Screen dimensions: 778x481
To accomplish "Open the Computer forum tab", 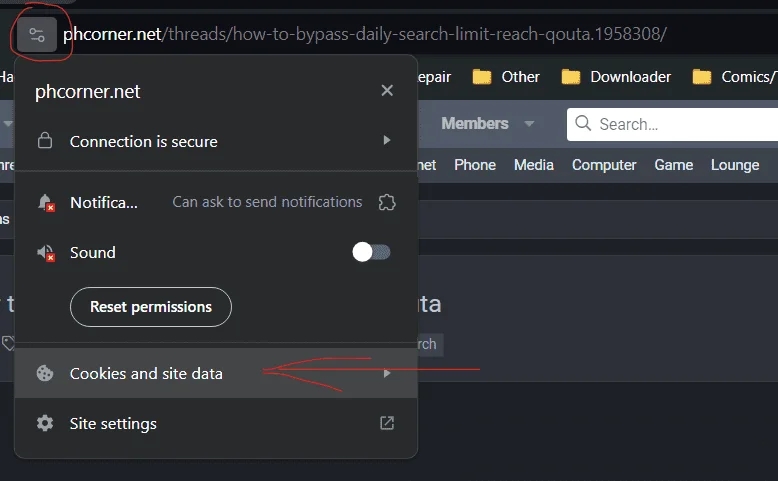I will [604, 165].
